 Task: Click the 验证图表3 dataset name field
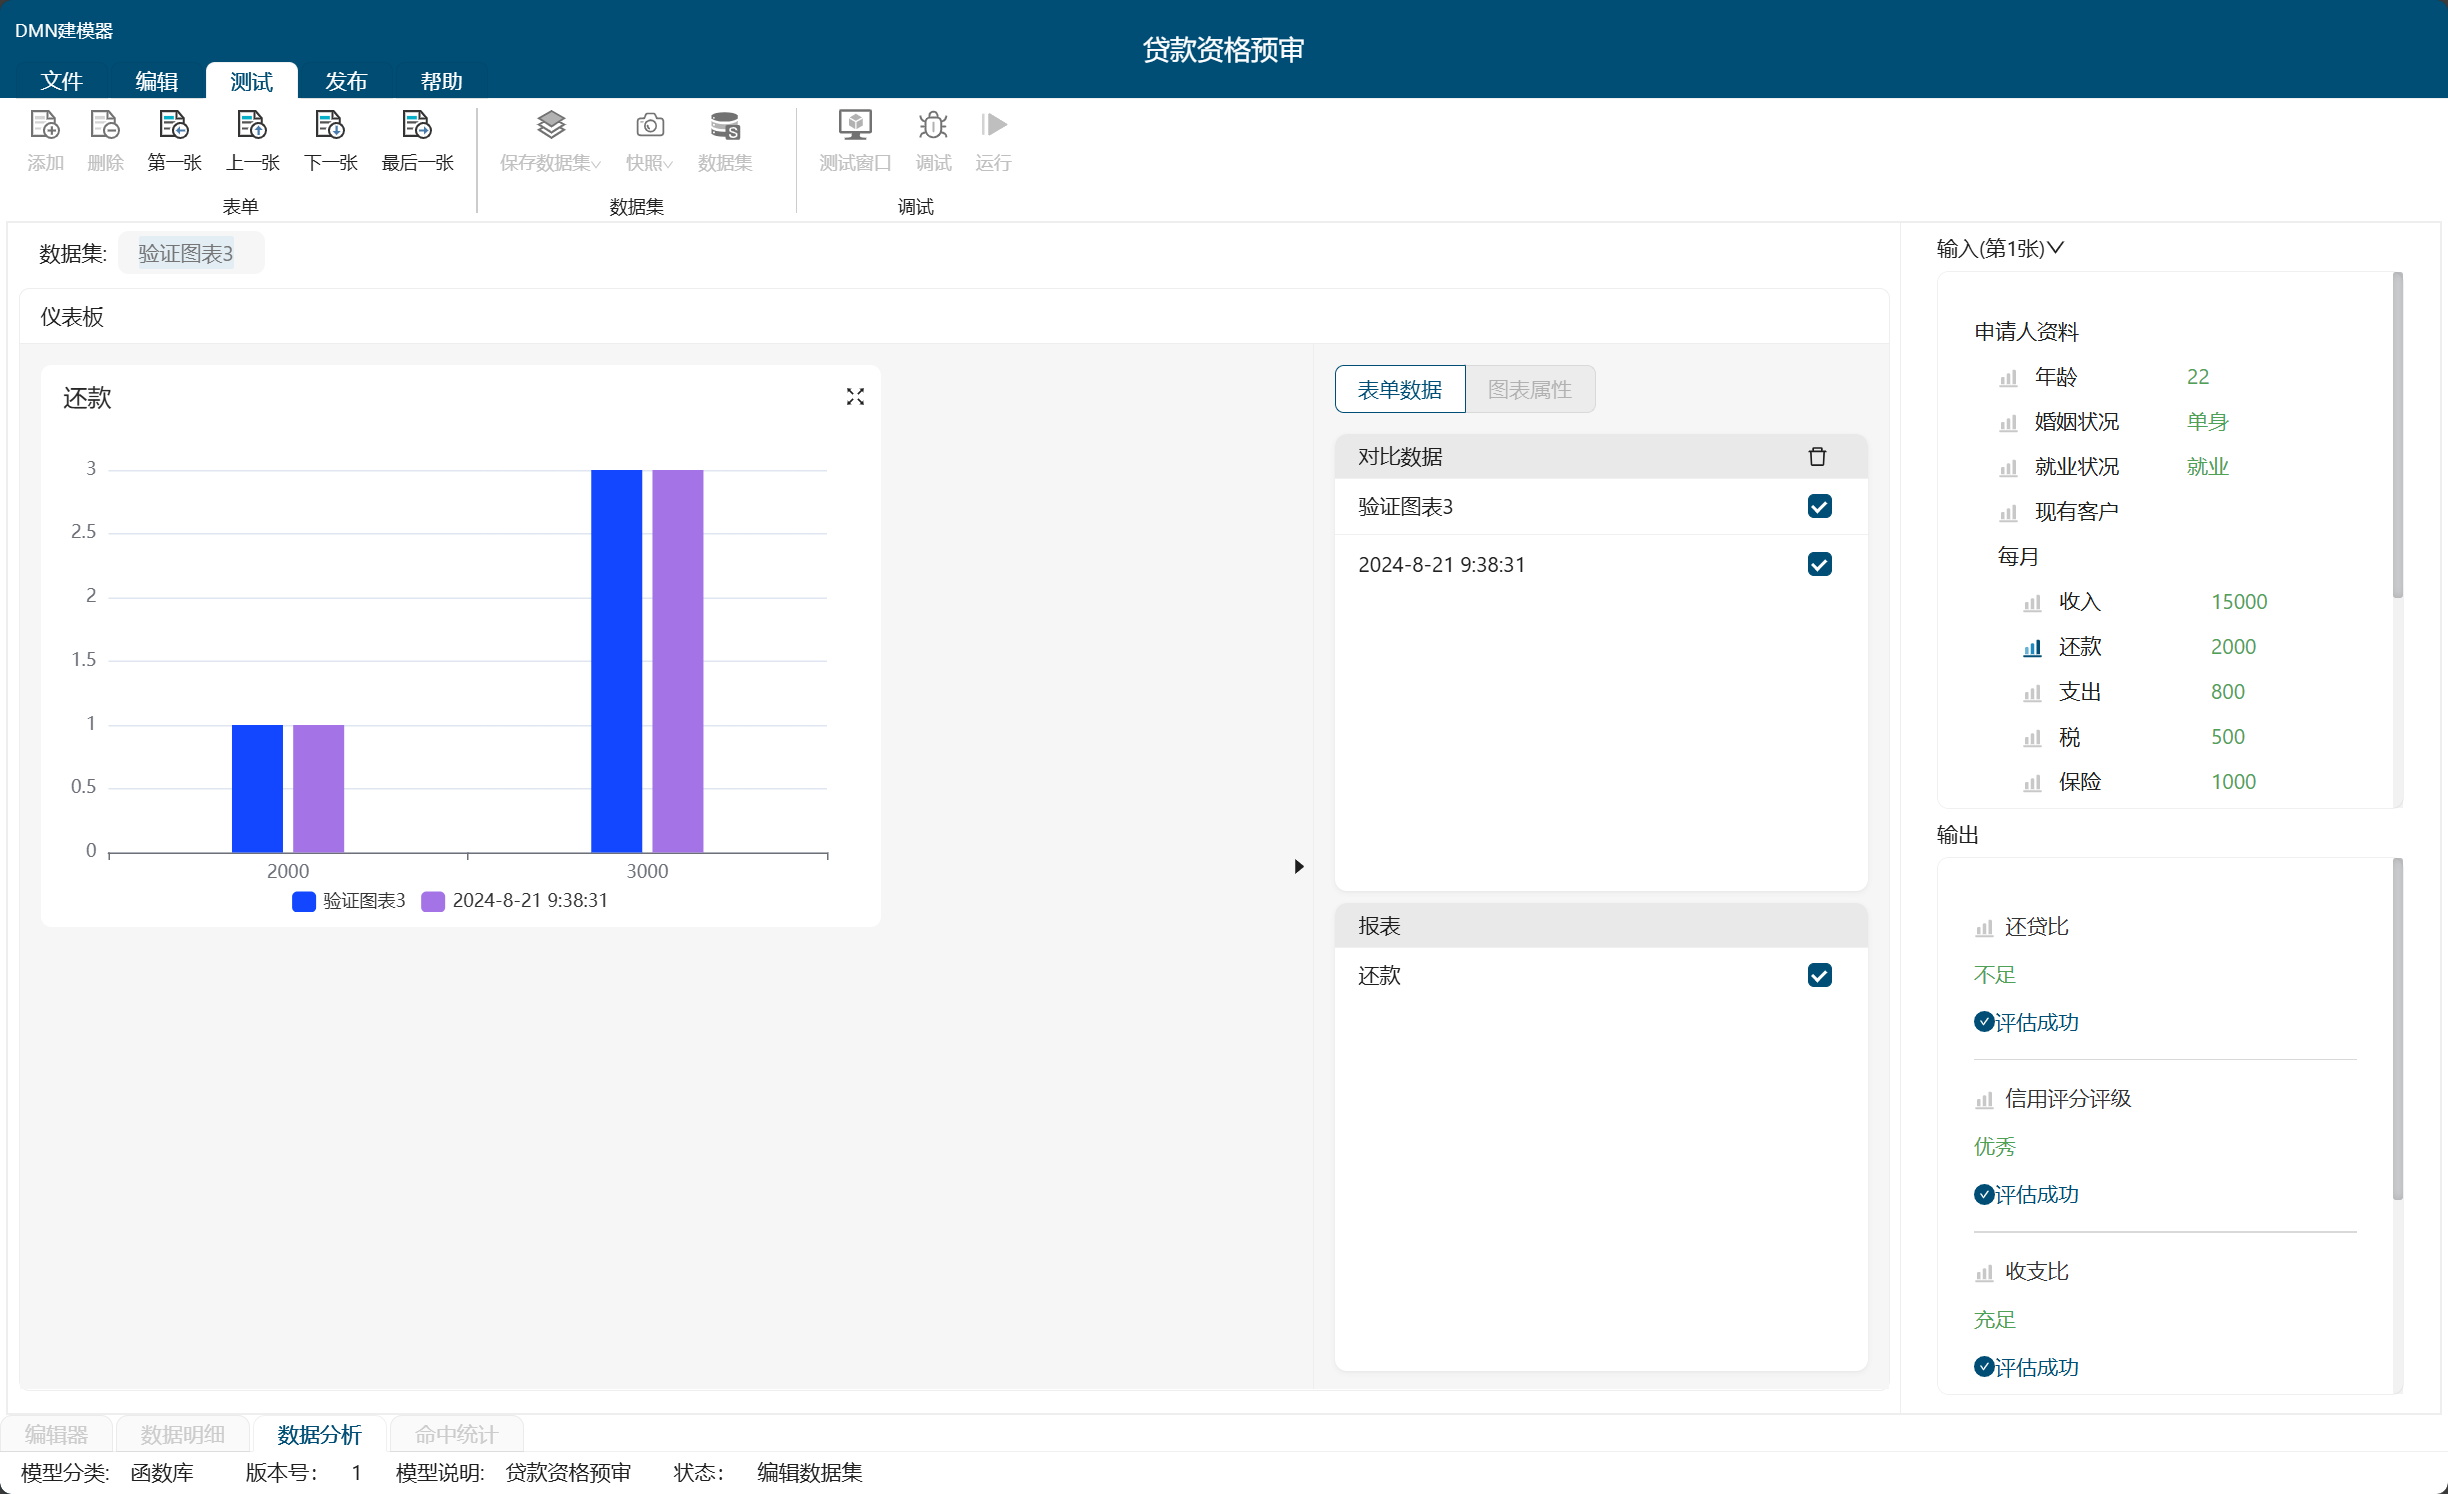point(191,253)
